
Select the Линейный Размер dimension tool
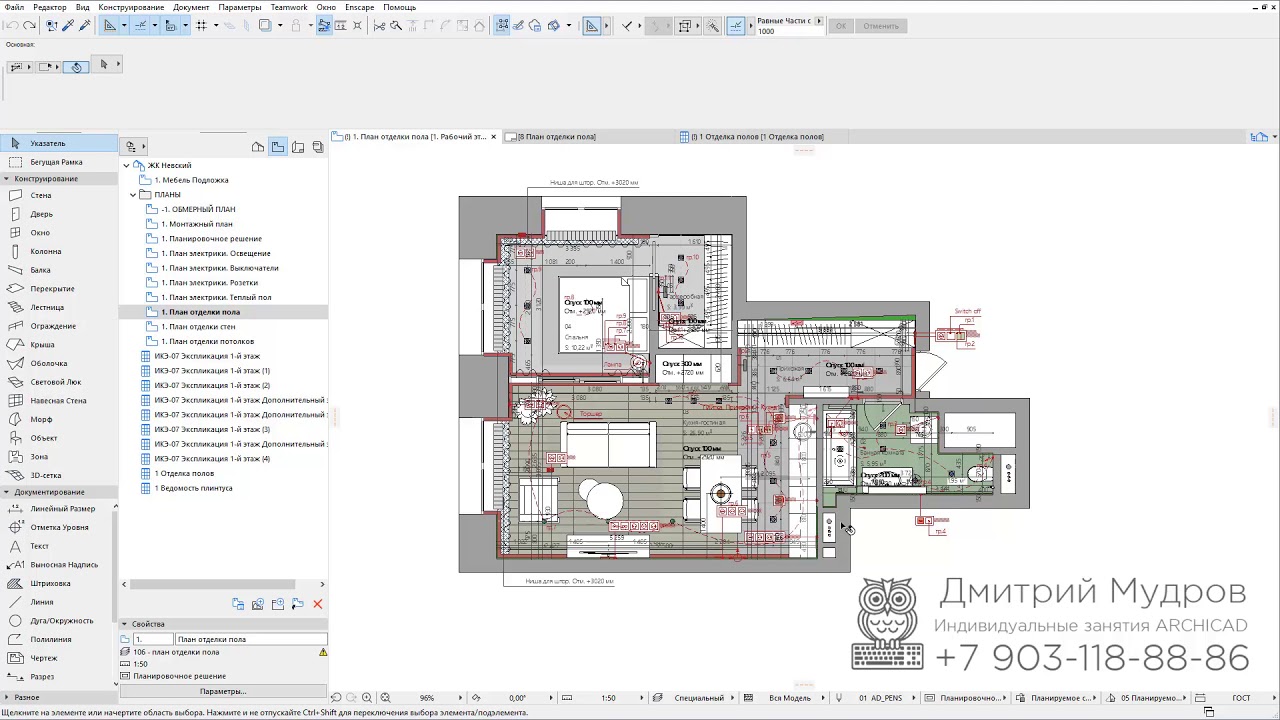[x=58, y=509]
